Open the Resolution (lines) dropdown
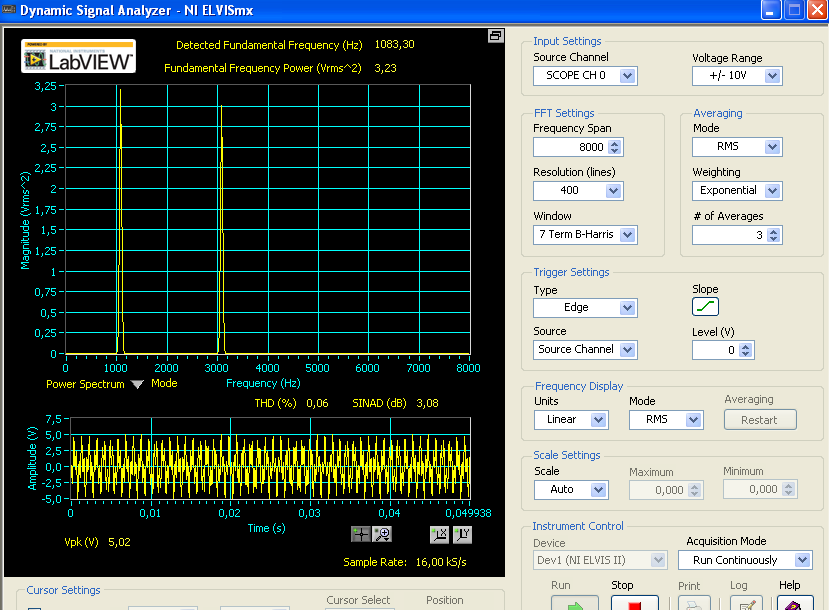 [x=613, y=191]
